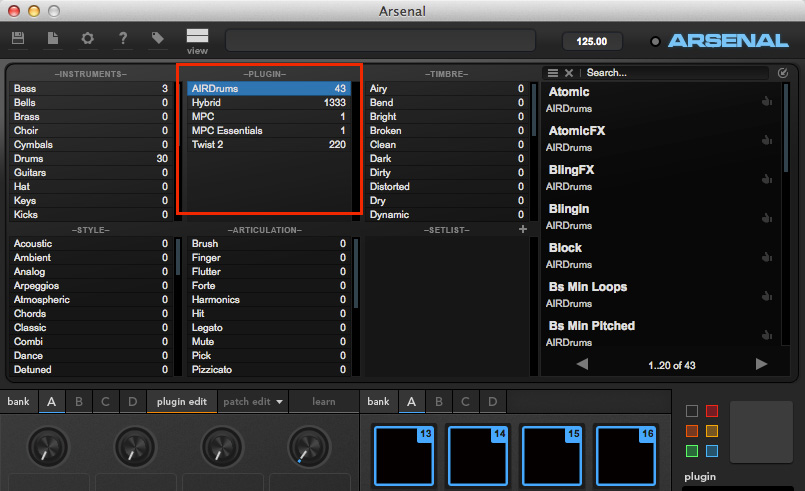Select the Bass instrument row
Viewport: 805px width, 491px height.
click(90, 88)
